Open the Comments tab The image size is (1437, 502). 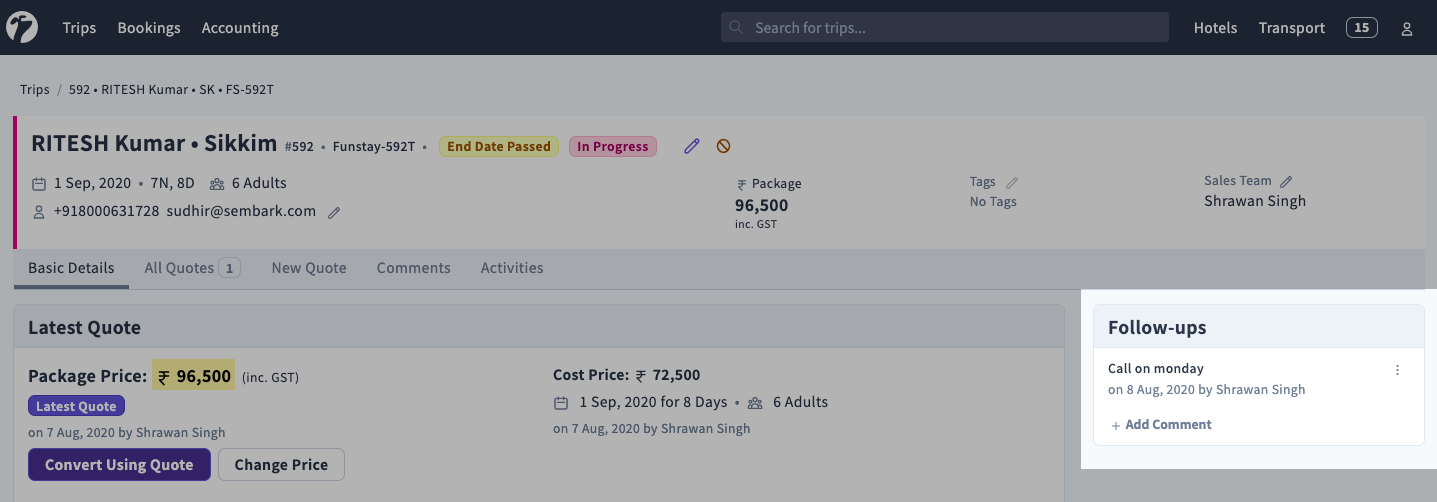coord(413,268)
